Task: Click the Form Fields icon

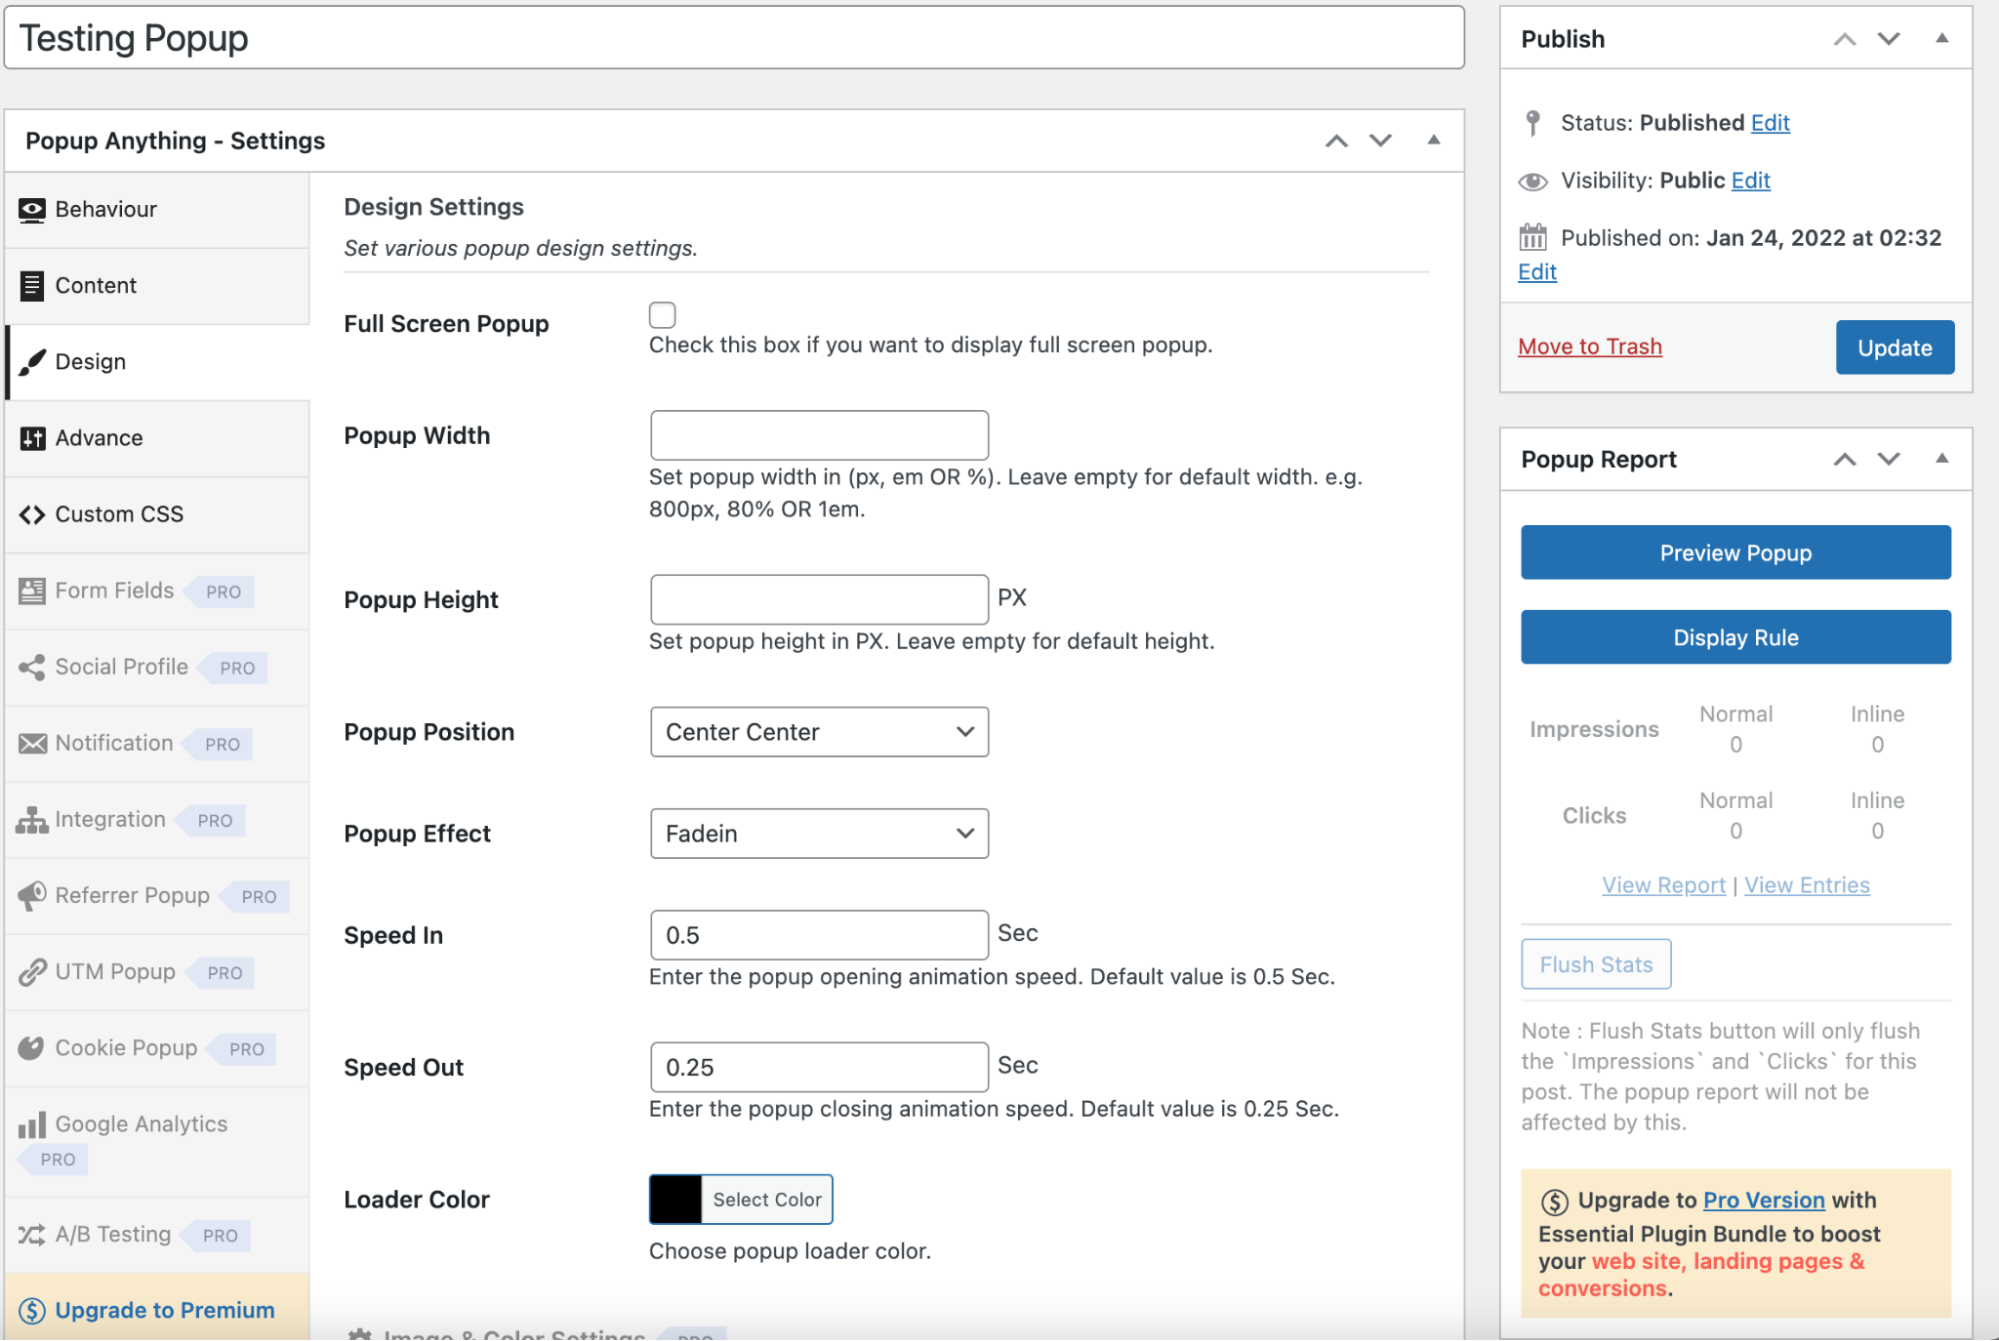Action: pyautogui.click(x=32, y=591)
